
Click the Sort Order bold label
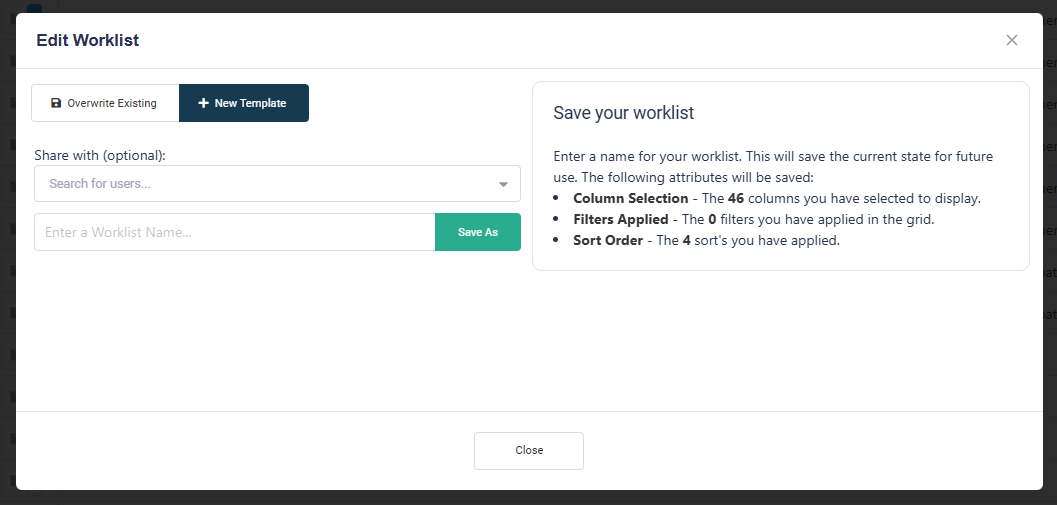pyautogui.click(x=608, y=240)
